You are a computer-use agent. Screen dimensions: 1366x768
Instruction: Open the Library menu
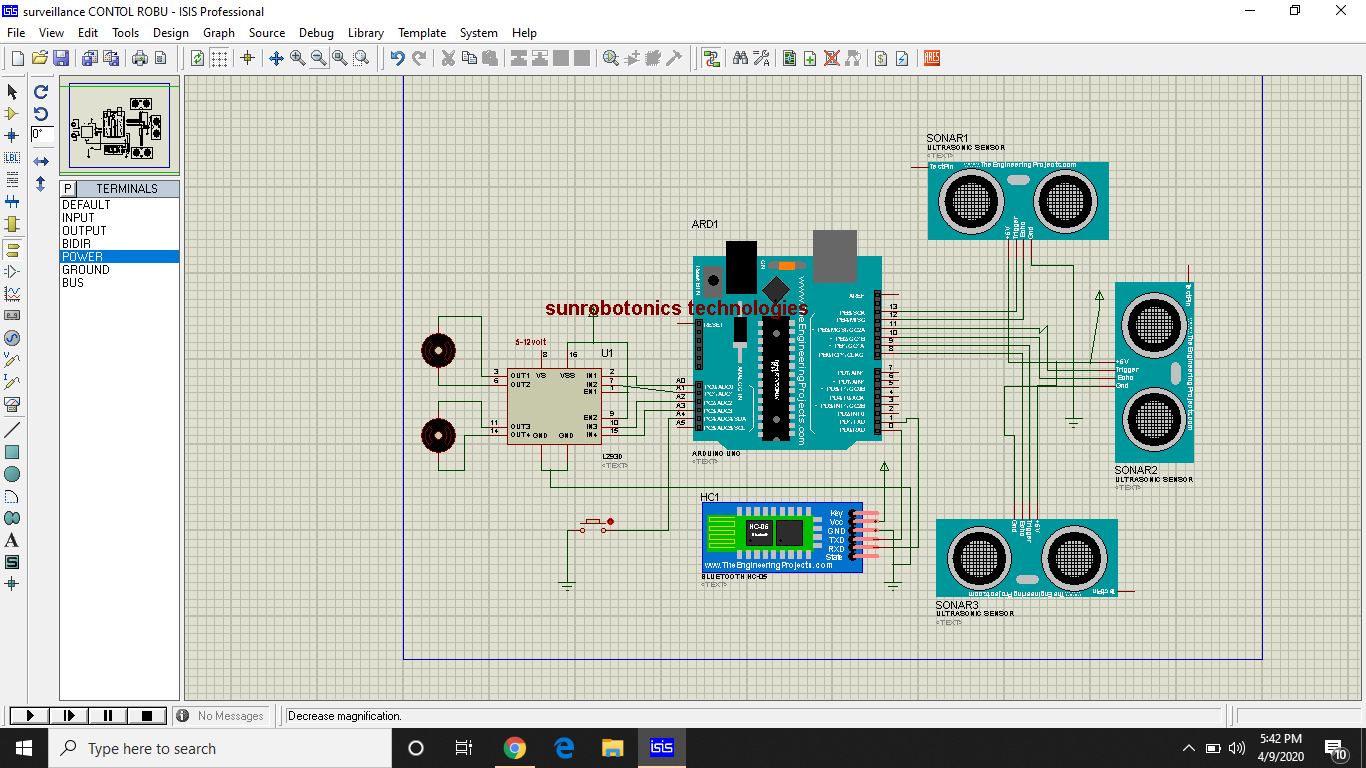366,33
